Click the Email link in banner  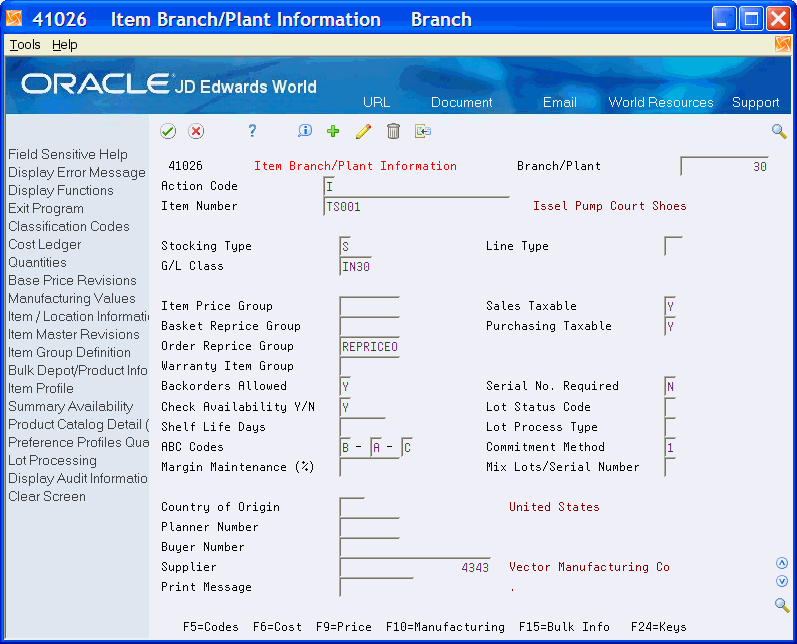[x=560, y=102]
